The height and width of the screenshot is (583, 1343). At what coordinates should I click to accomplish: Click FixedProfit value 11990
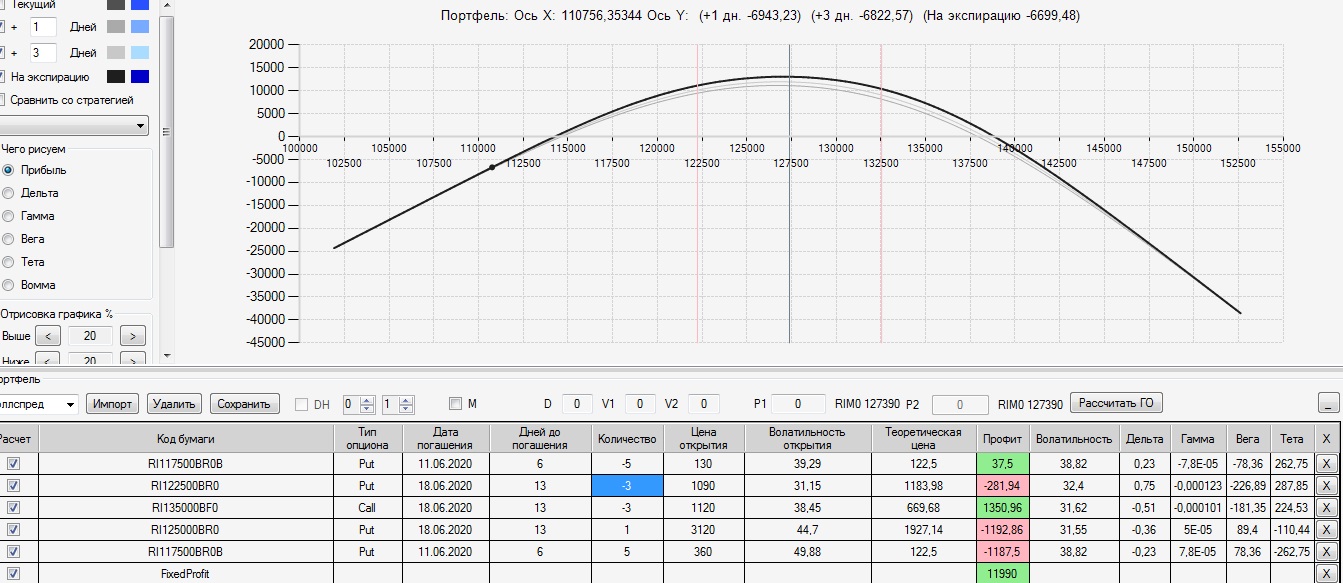coord(1002,574)
